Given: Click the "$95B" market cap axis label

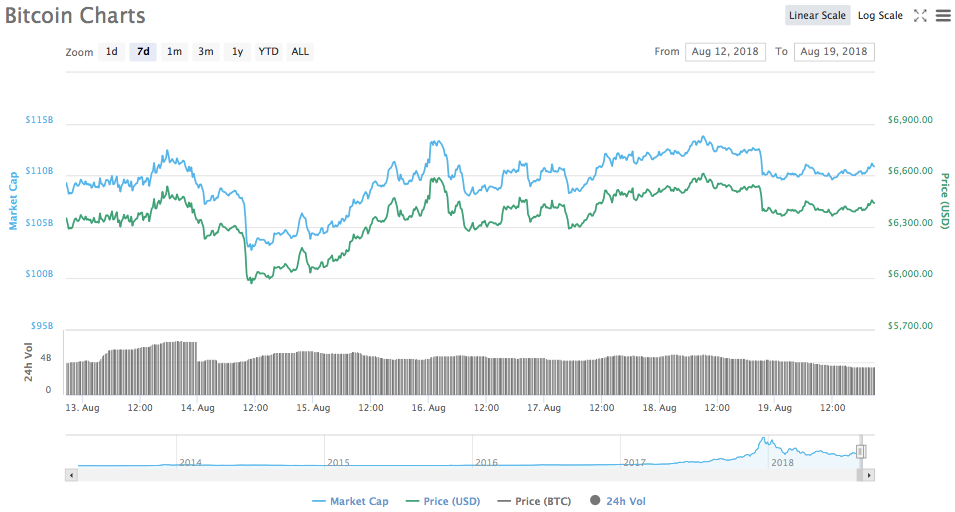Looking at the screenshot, I should click(x=42, y=326).
